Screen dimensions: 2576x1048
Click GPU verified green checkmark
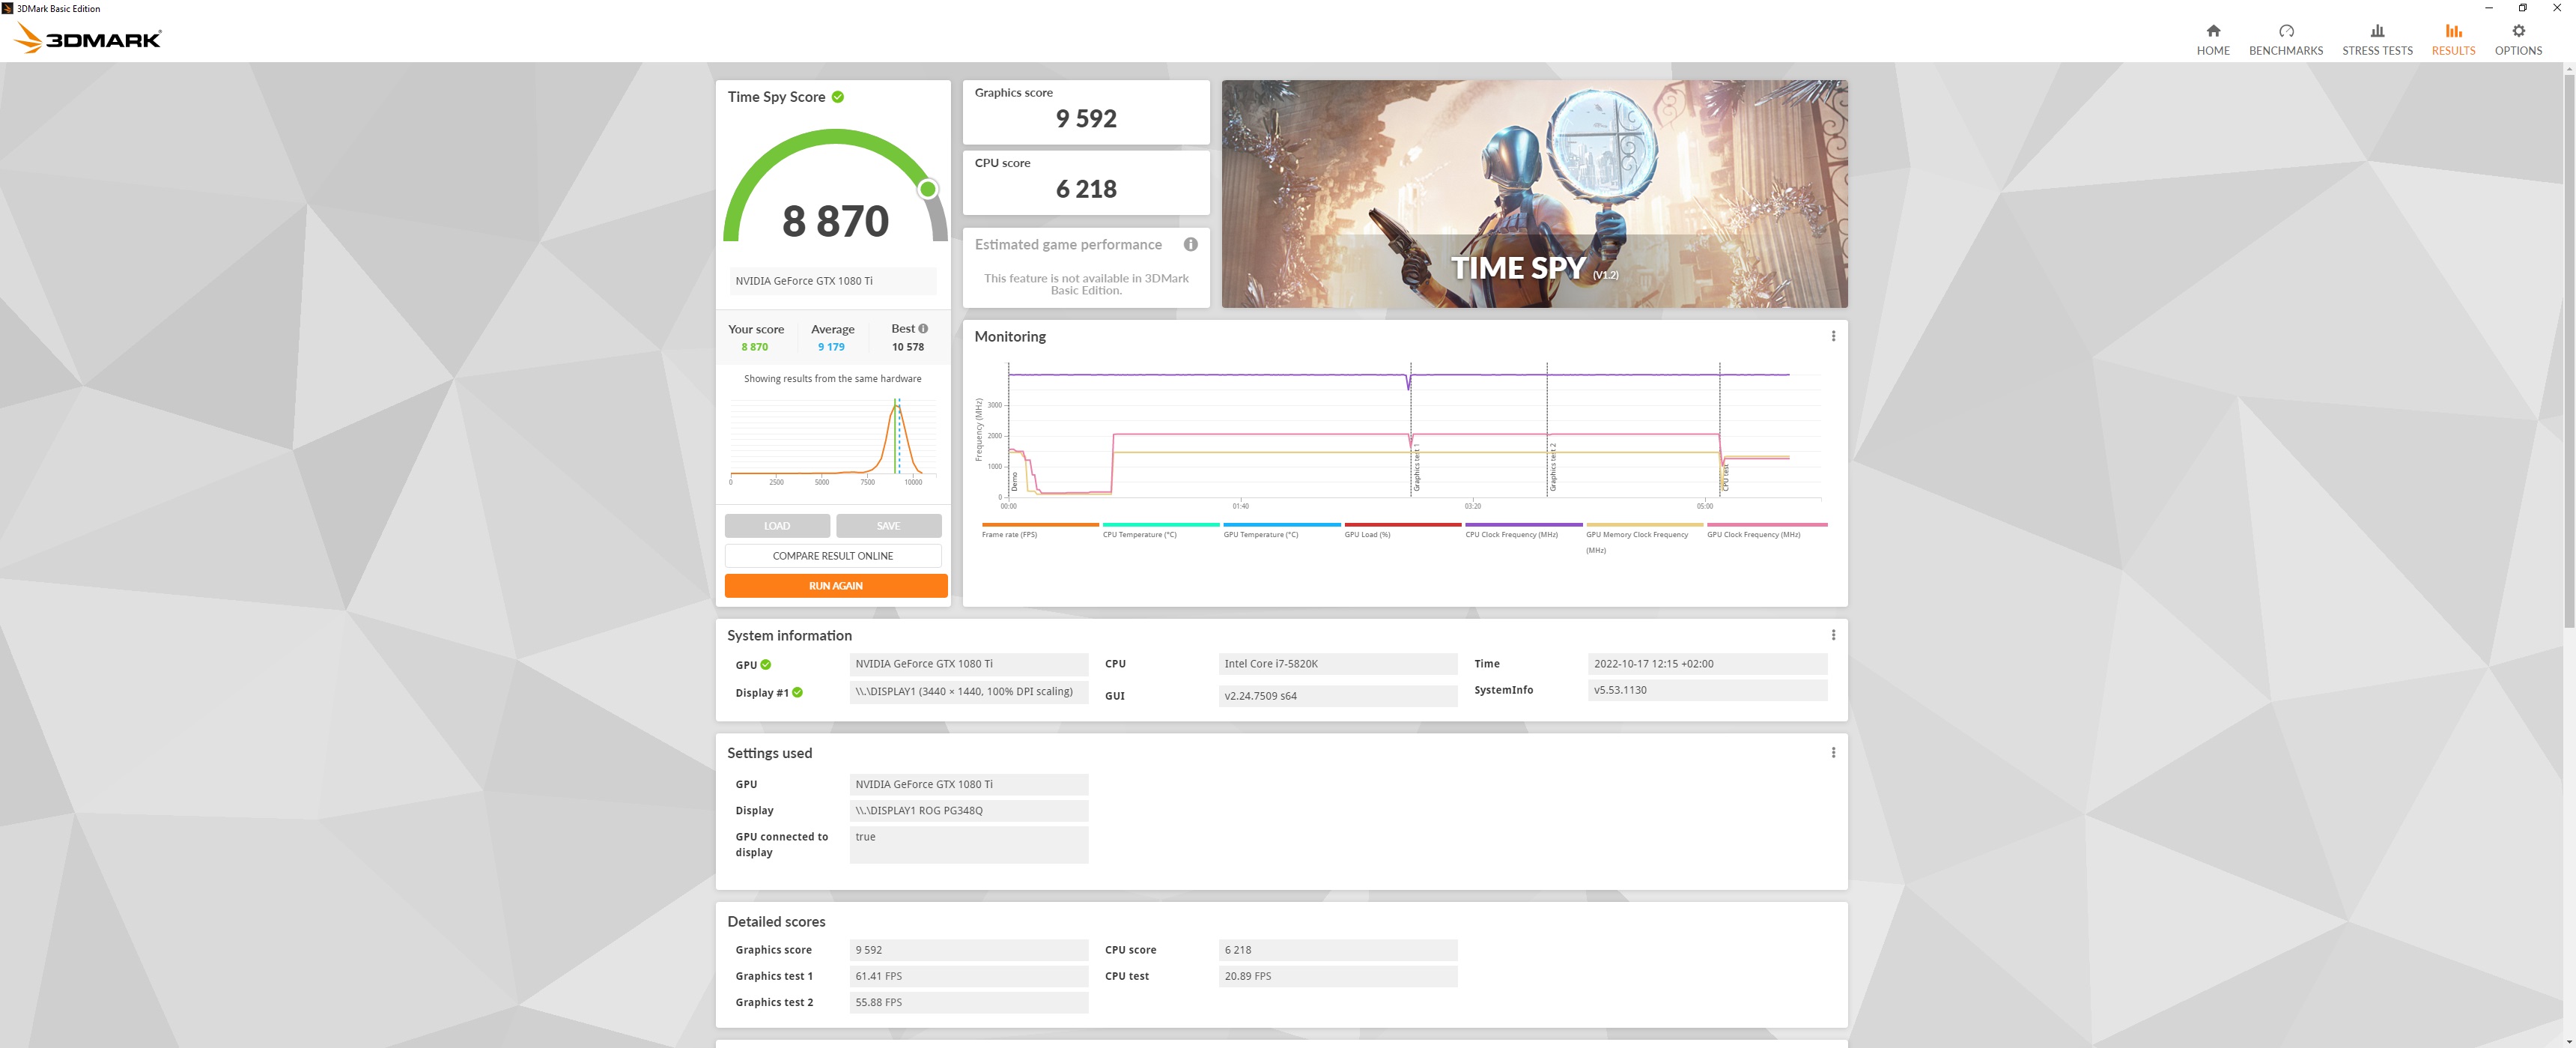coord(766,664)
